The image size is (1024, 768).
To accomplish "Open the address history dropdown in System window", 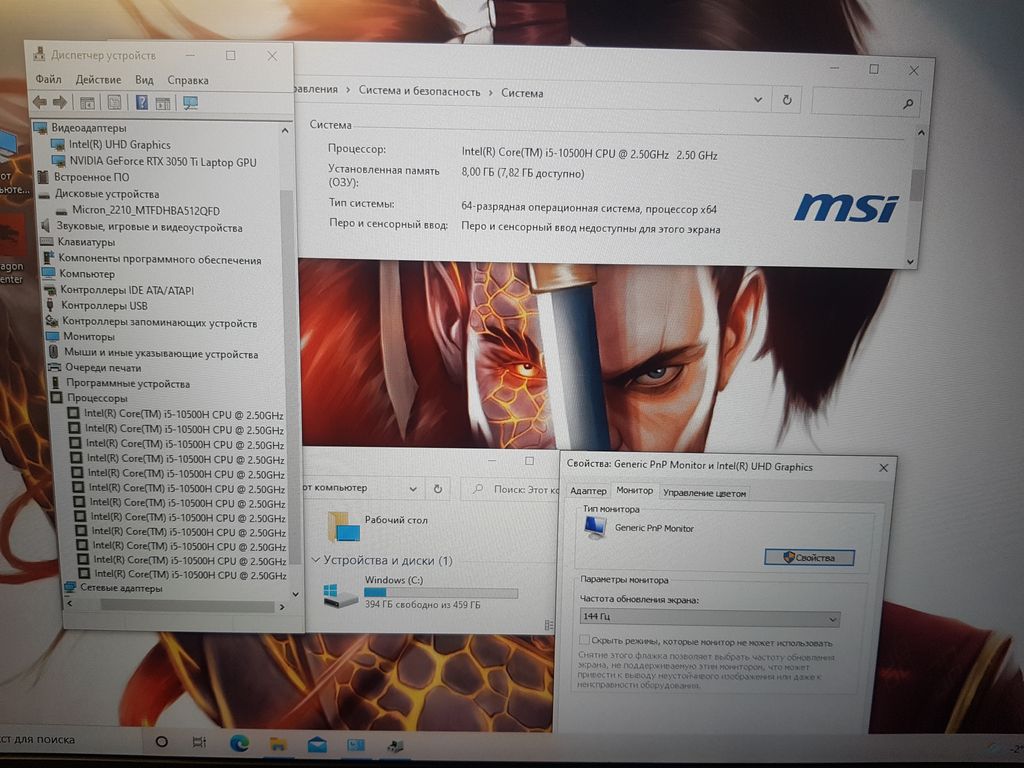I will point(758,99).
